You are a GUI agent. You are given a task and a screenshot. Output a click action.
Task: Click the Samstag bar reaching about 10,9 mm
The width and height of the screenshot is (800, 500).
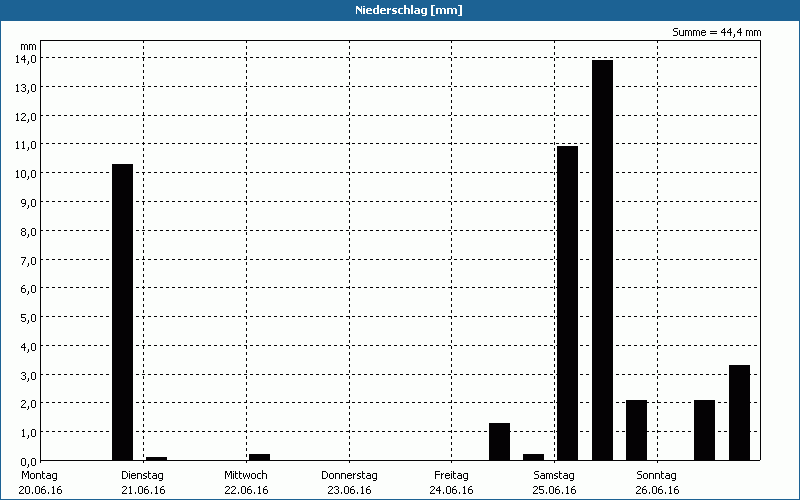click(x=568, y=303)
